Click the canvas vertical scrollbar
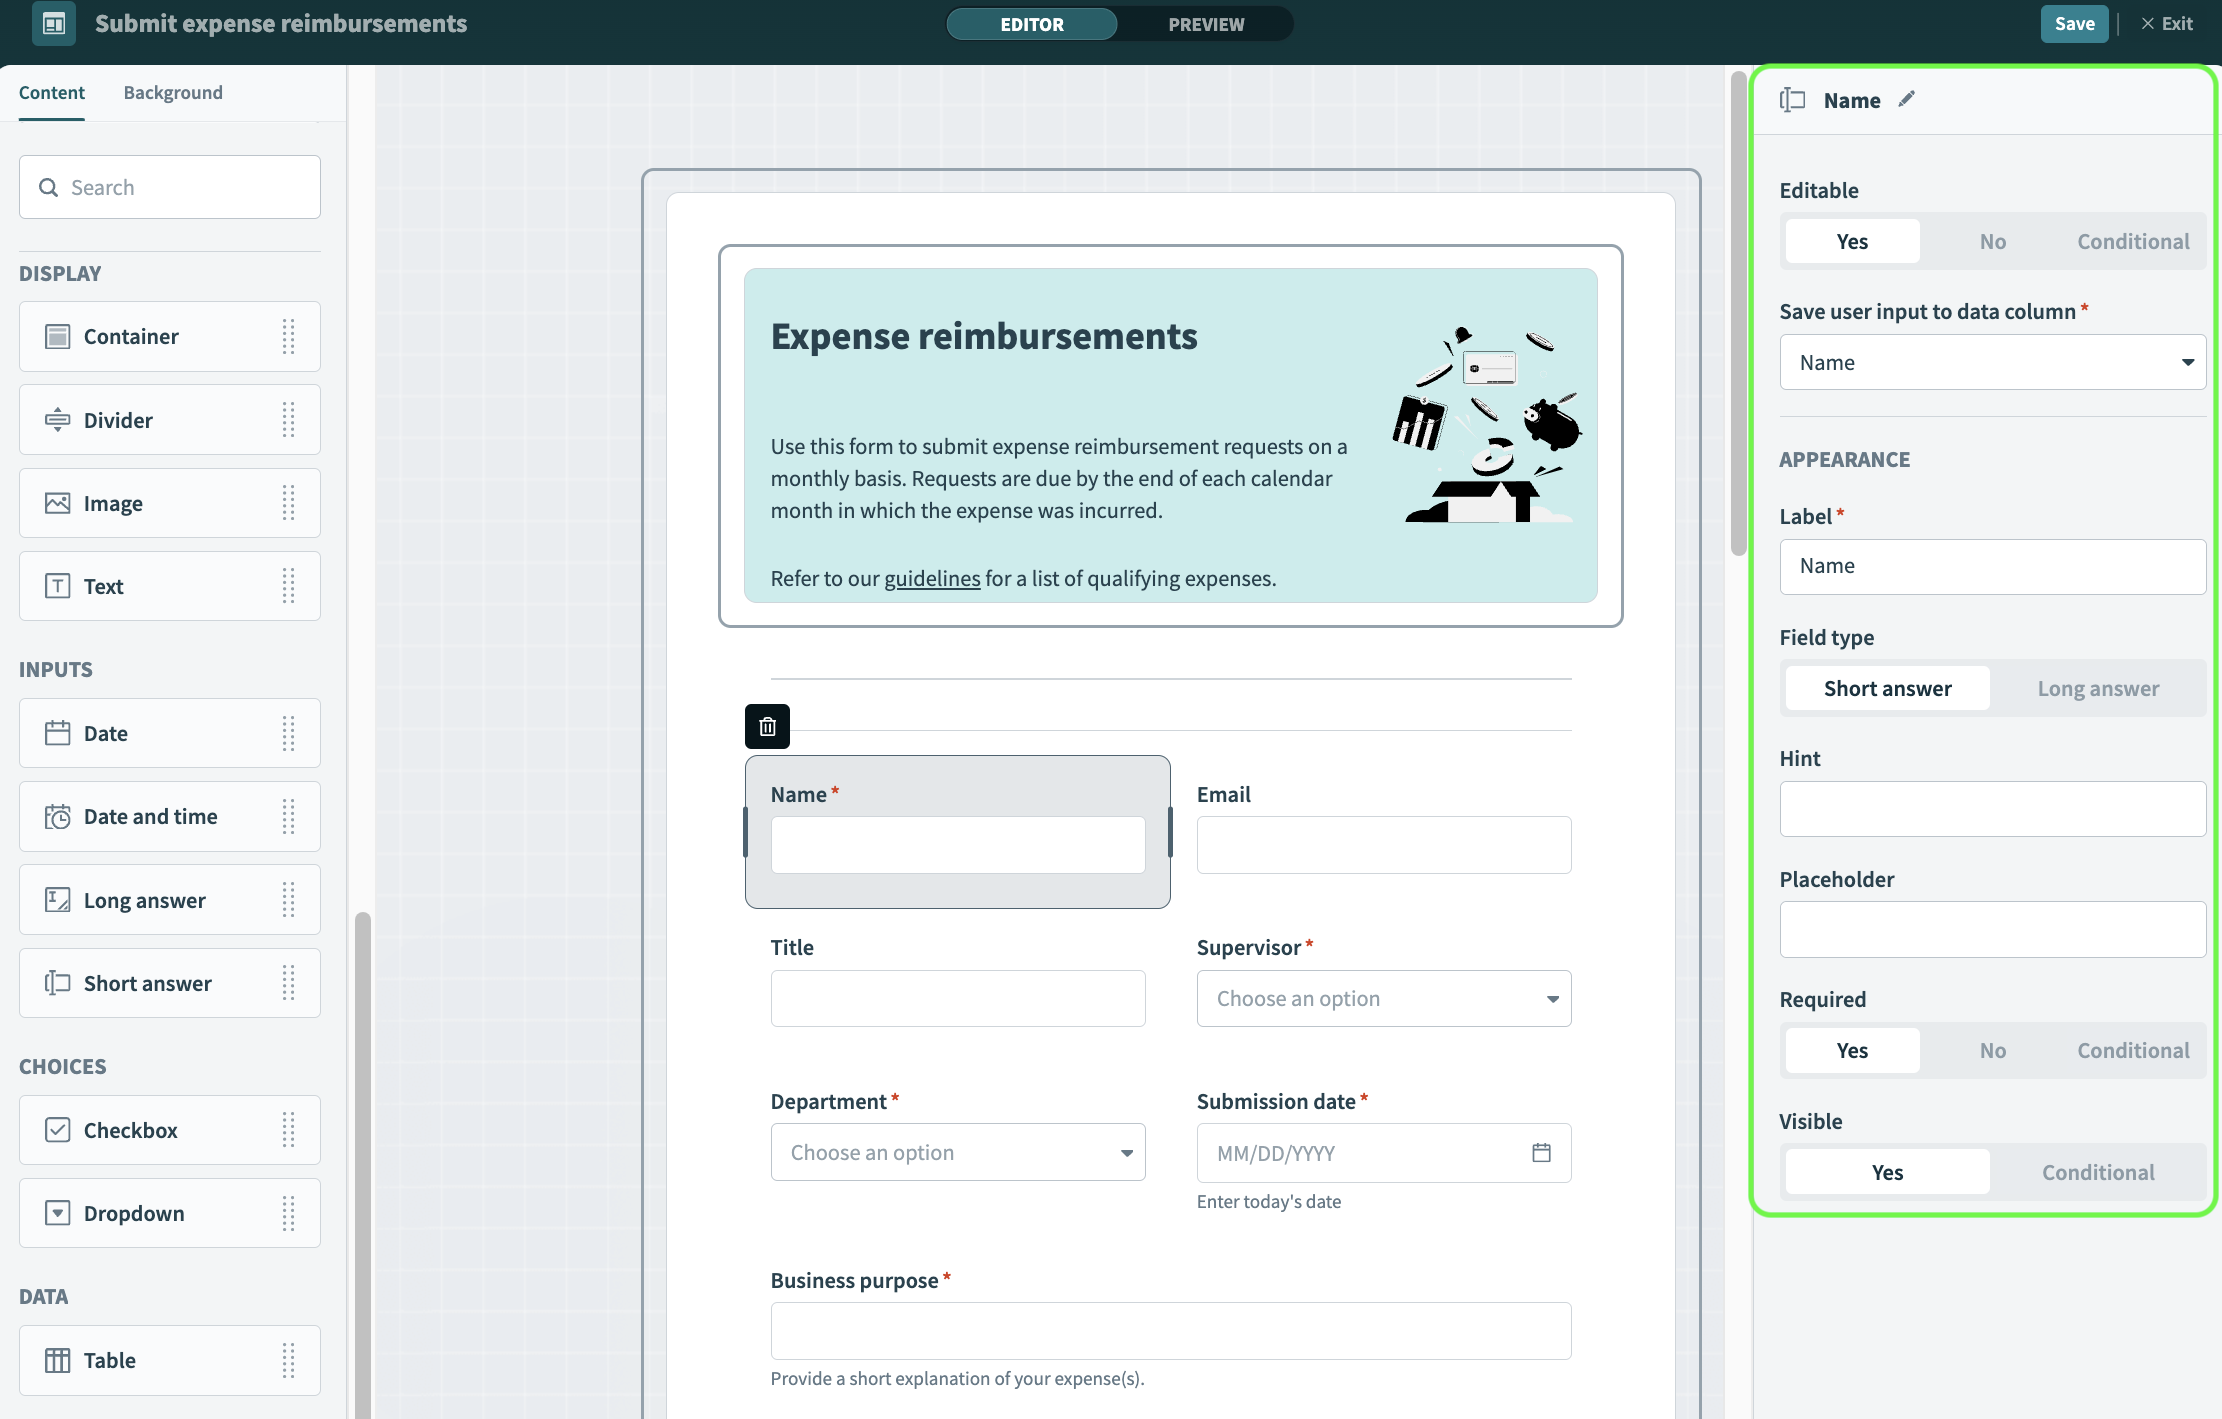The height and width of the screenshot is (1419, 2222). pyautogui.click(x=1738, y=312)
